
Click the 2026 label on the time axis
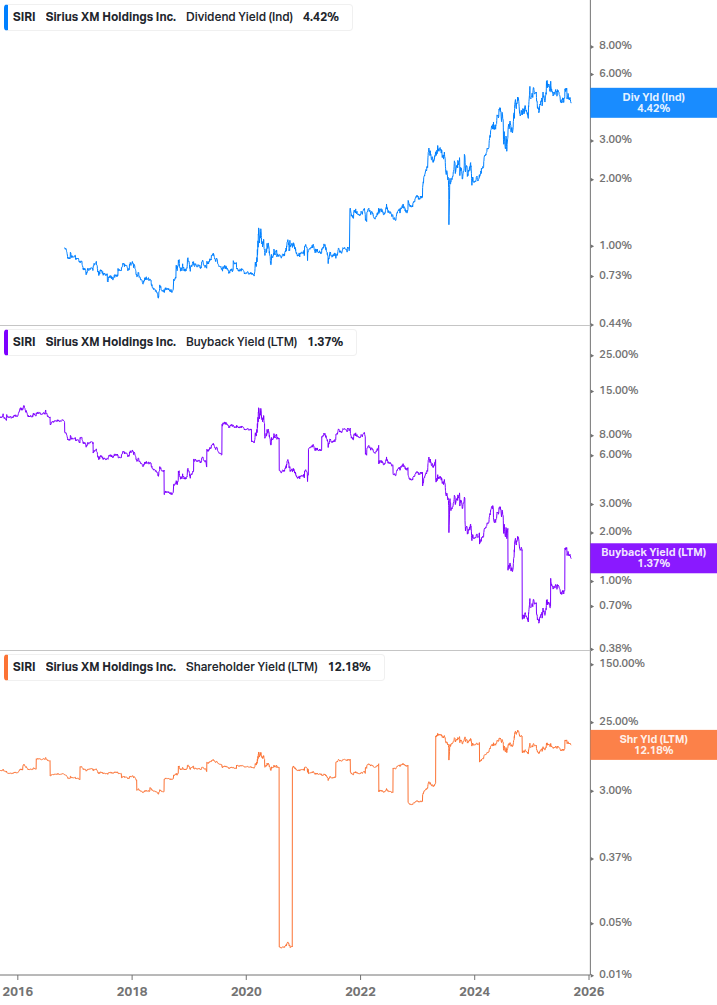pyautogui.click(x=589, y=992)
